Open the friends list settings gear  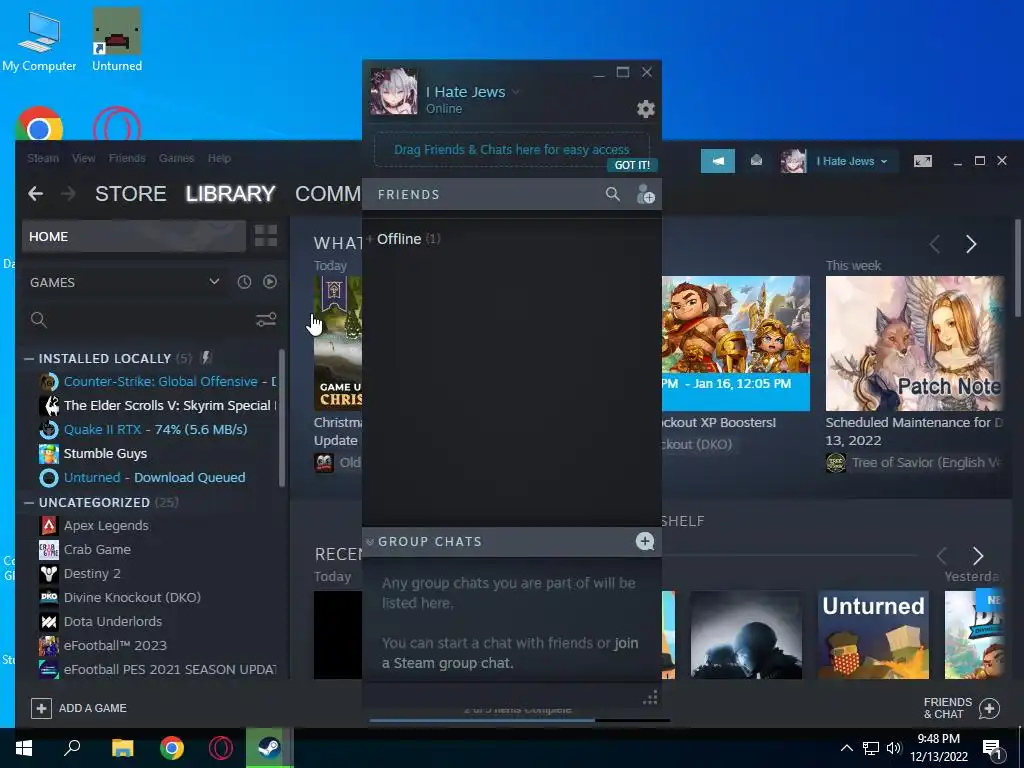click(645, 109)
